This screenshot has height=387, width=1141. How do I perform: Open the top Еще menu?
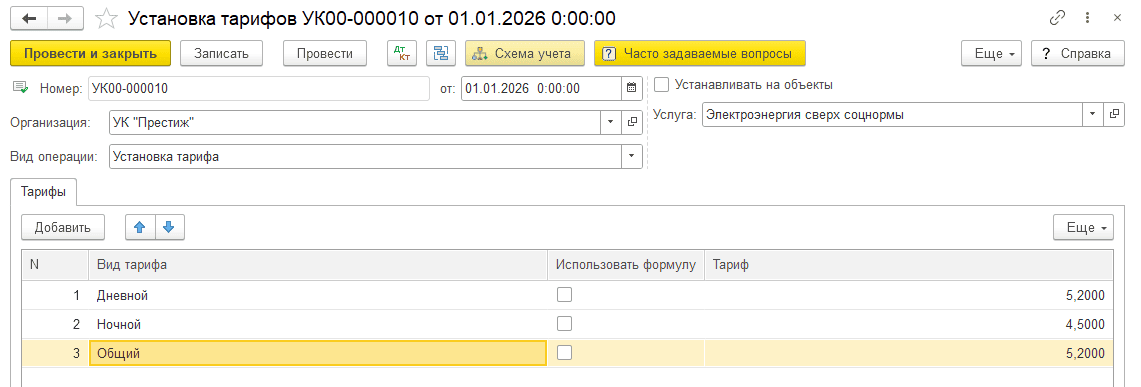[992, 53]
